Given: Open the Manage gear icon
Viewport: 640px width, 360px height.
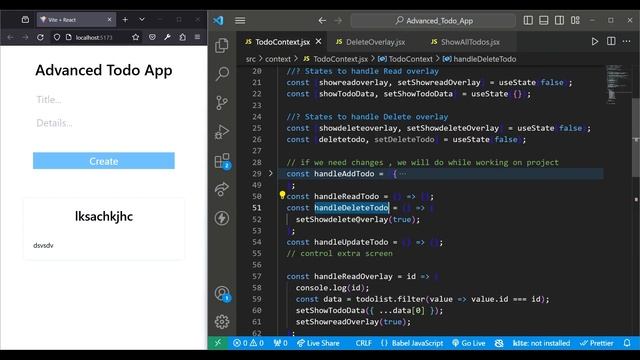Looking at the screenshot, I should 222,322.
